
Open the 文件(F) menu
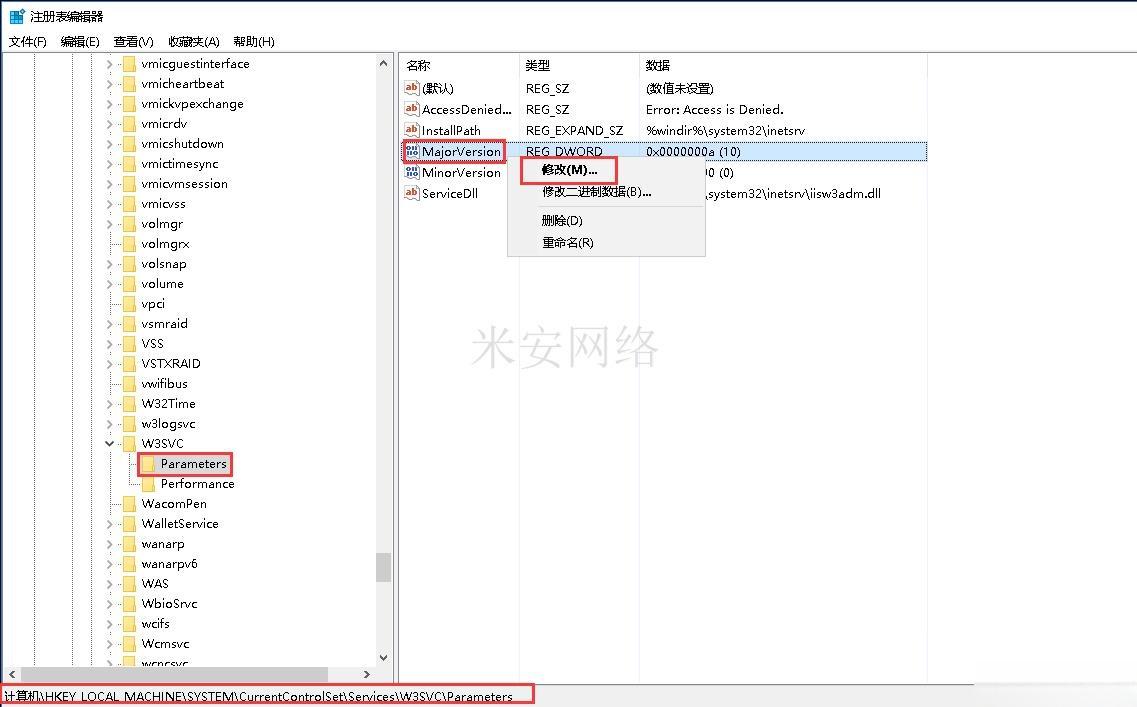(x=28, y=41)
